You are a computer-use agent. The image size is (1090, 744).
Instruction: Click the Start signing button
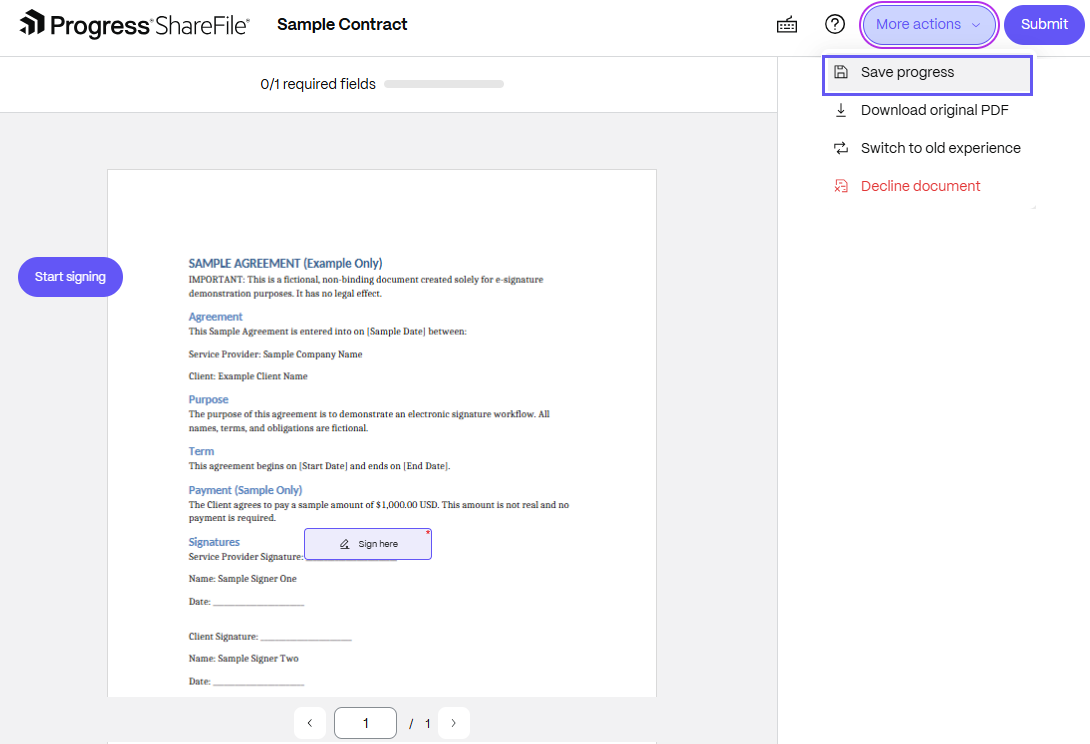tap(70, 277)
